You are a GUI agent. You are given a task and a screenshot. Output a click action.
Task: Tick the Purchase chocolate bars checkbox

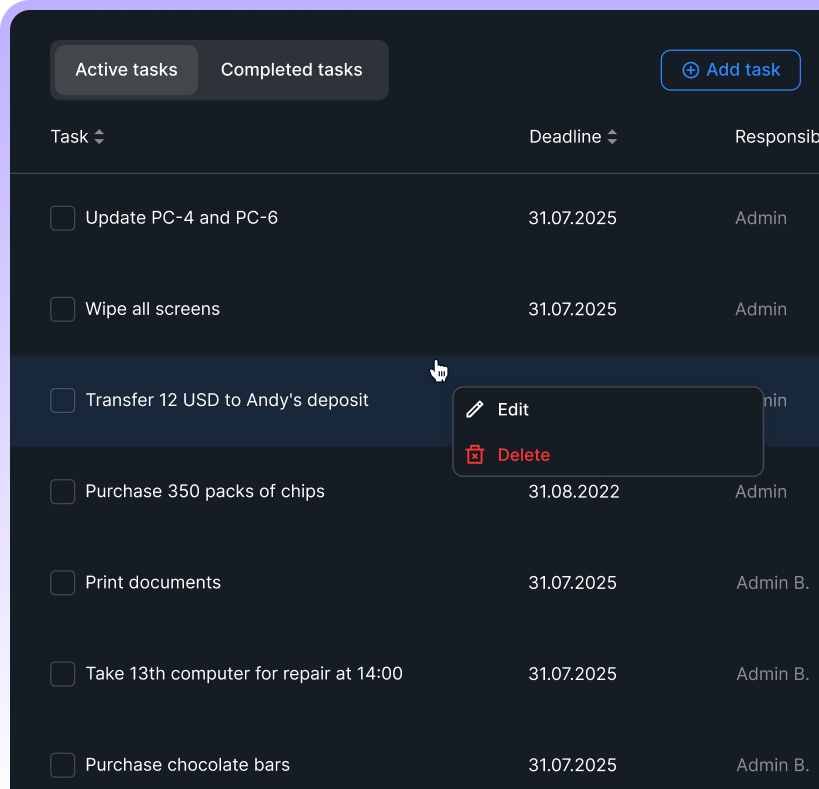click(x=63, y=765)
